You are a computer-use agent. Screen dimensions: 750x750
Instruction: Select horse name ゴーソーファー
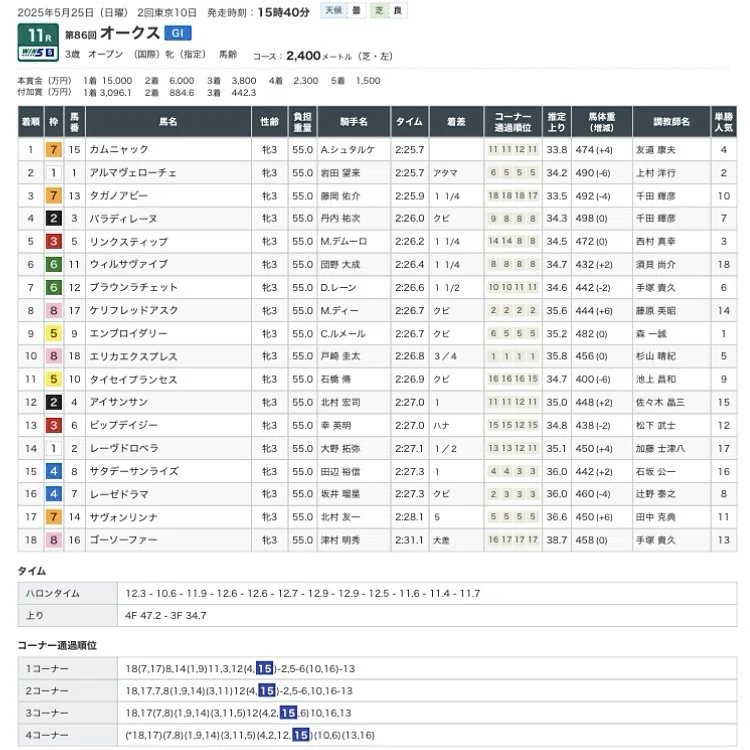(123, 540)
